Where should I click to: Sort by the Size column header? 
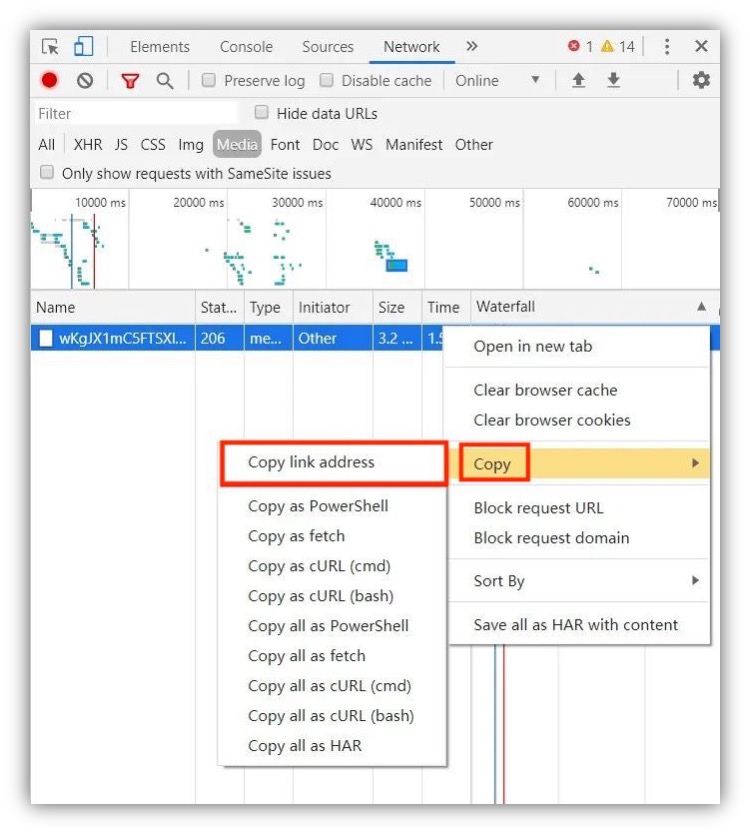pyautogui.click(x=397, y=307)
